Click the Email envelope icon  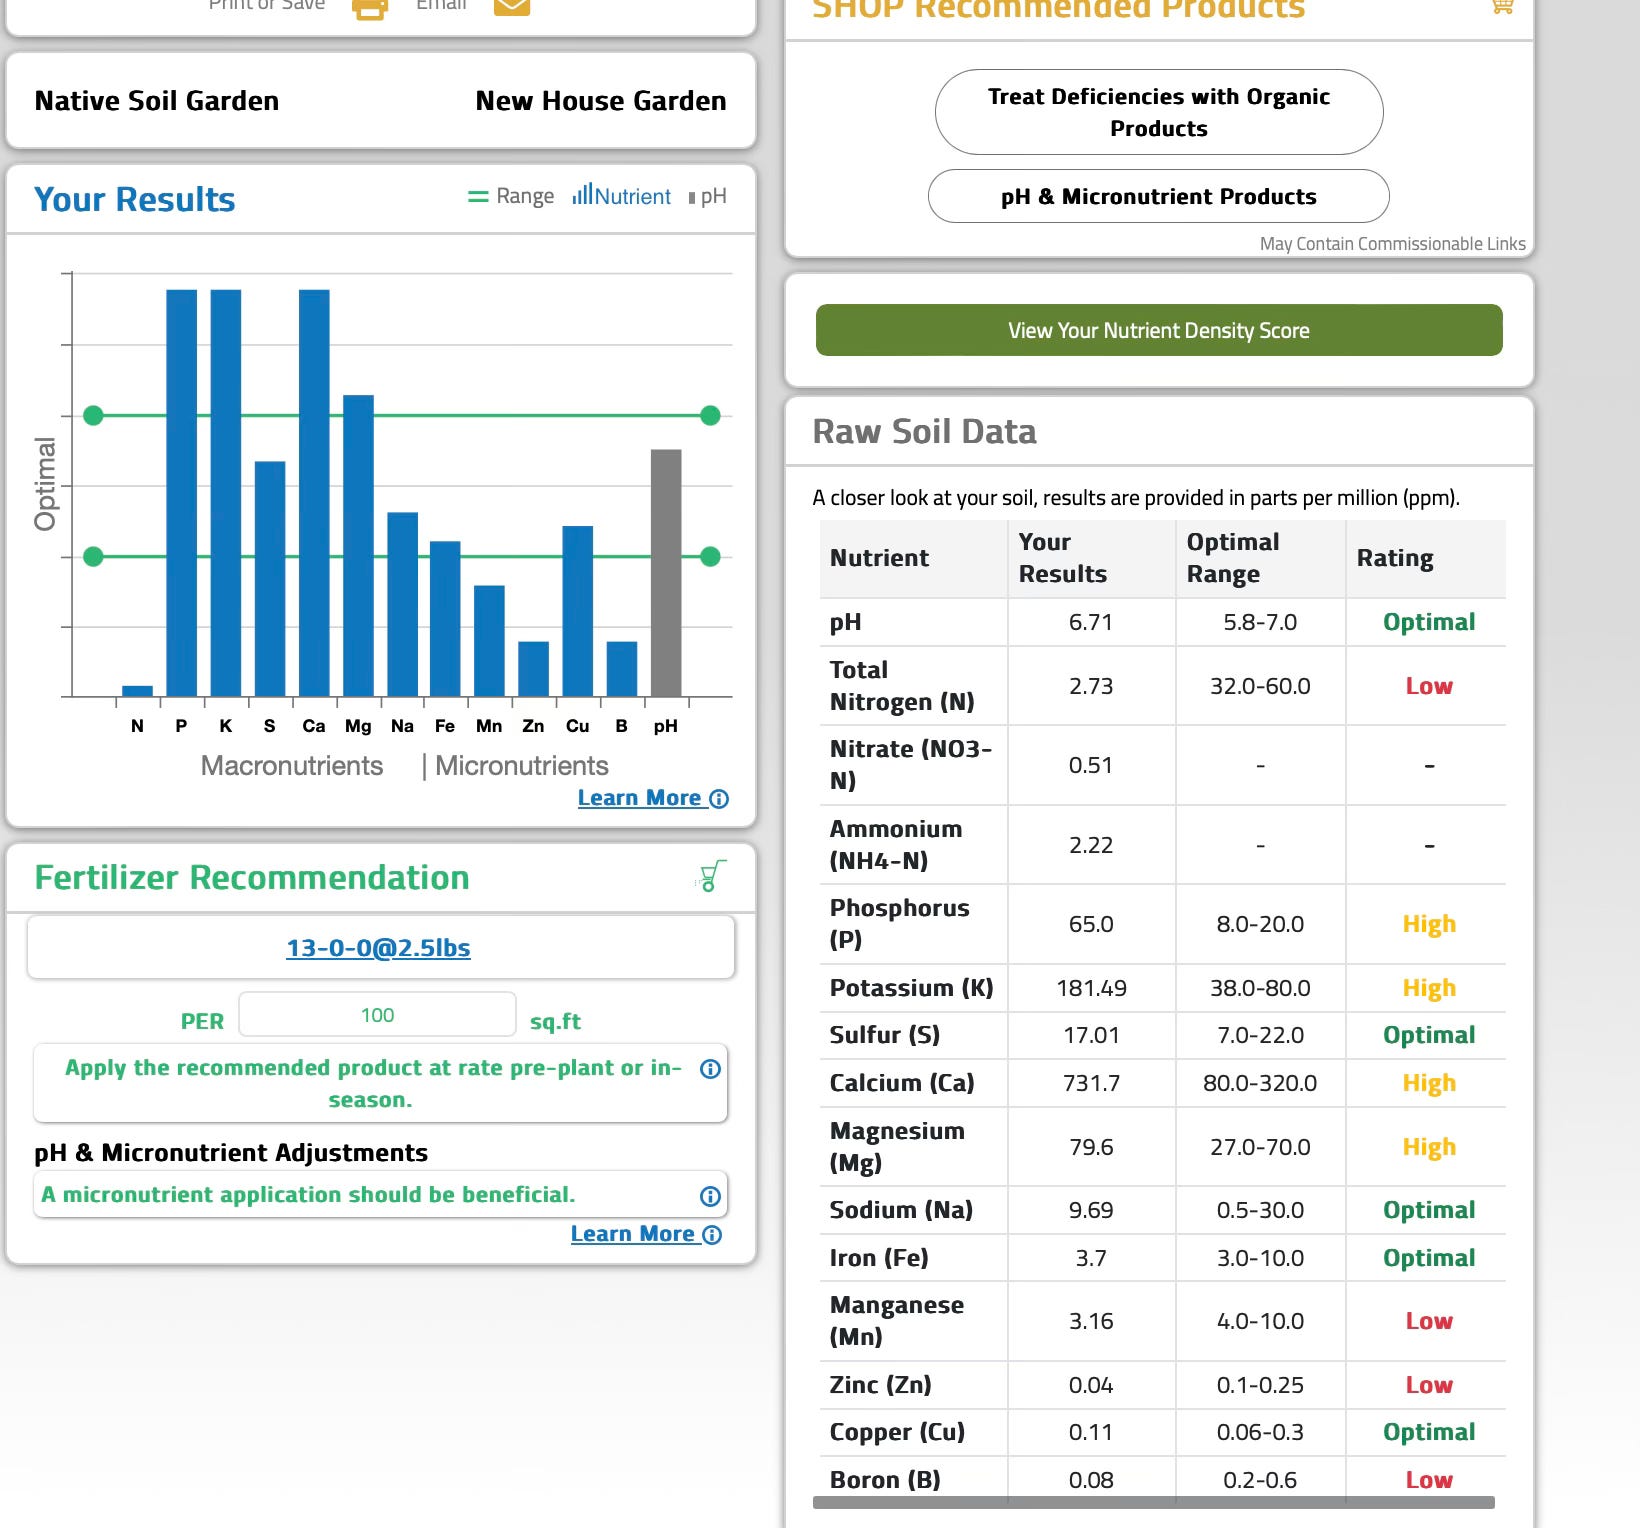click(x=512, y=7)
